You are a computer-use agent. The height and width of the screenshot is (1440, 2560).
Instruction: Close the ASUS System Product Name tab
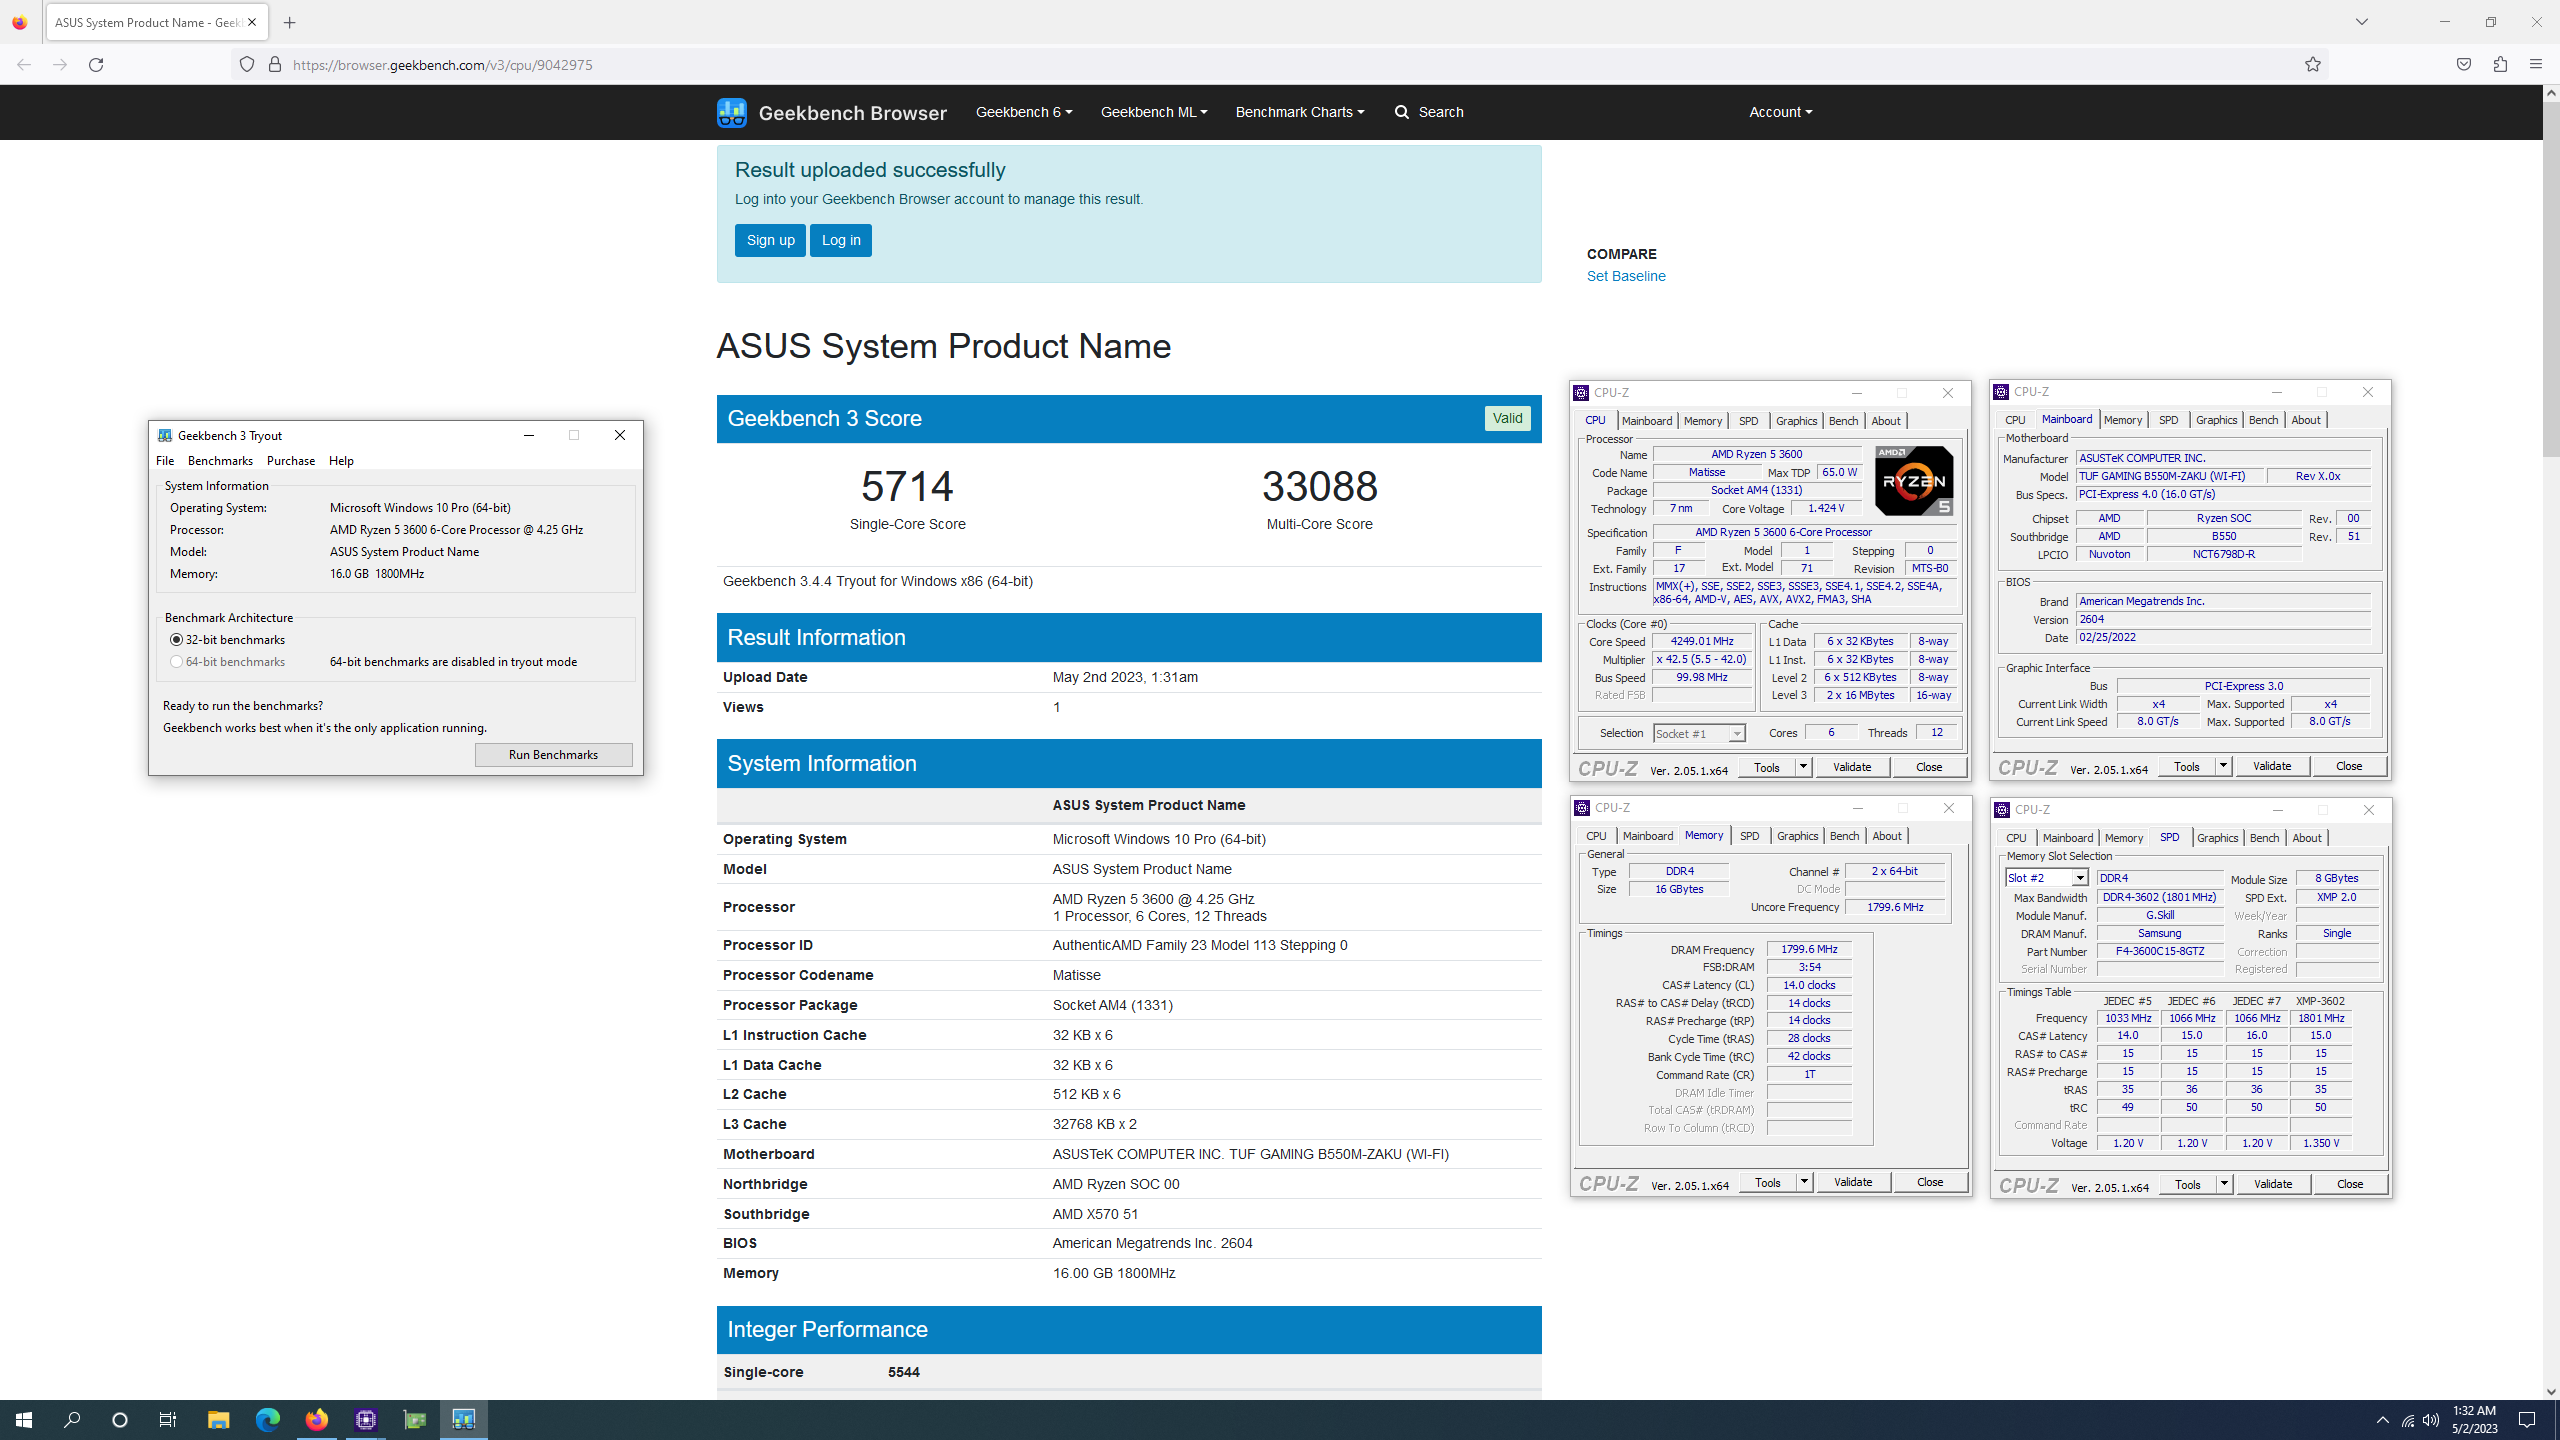point(252,22)
